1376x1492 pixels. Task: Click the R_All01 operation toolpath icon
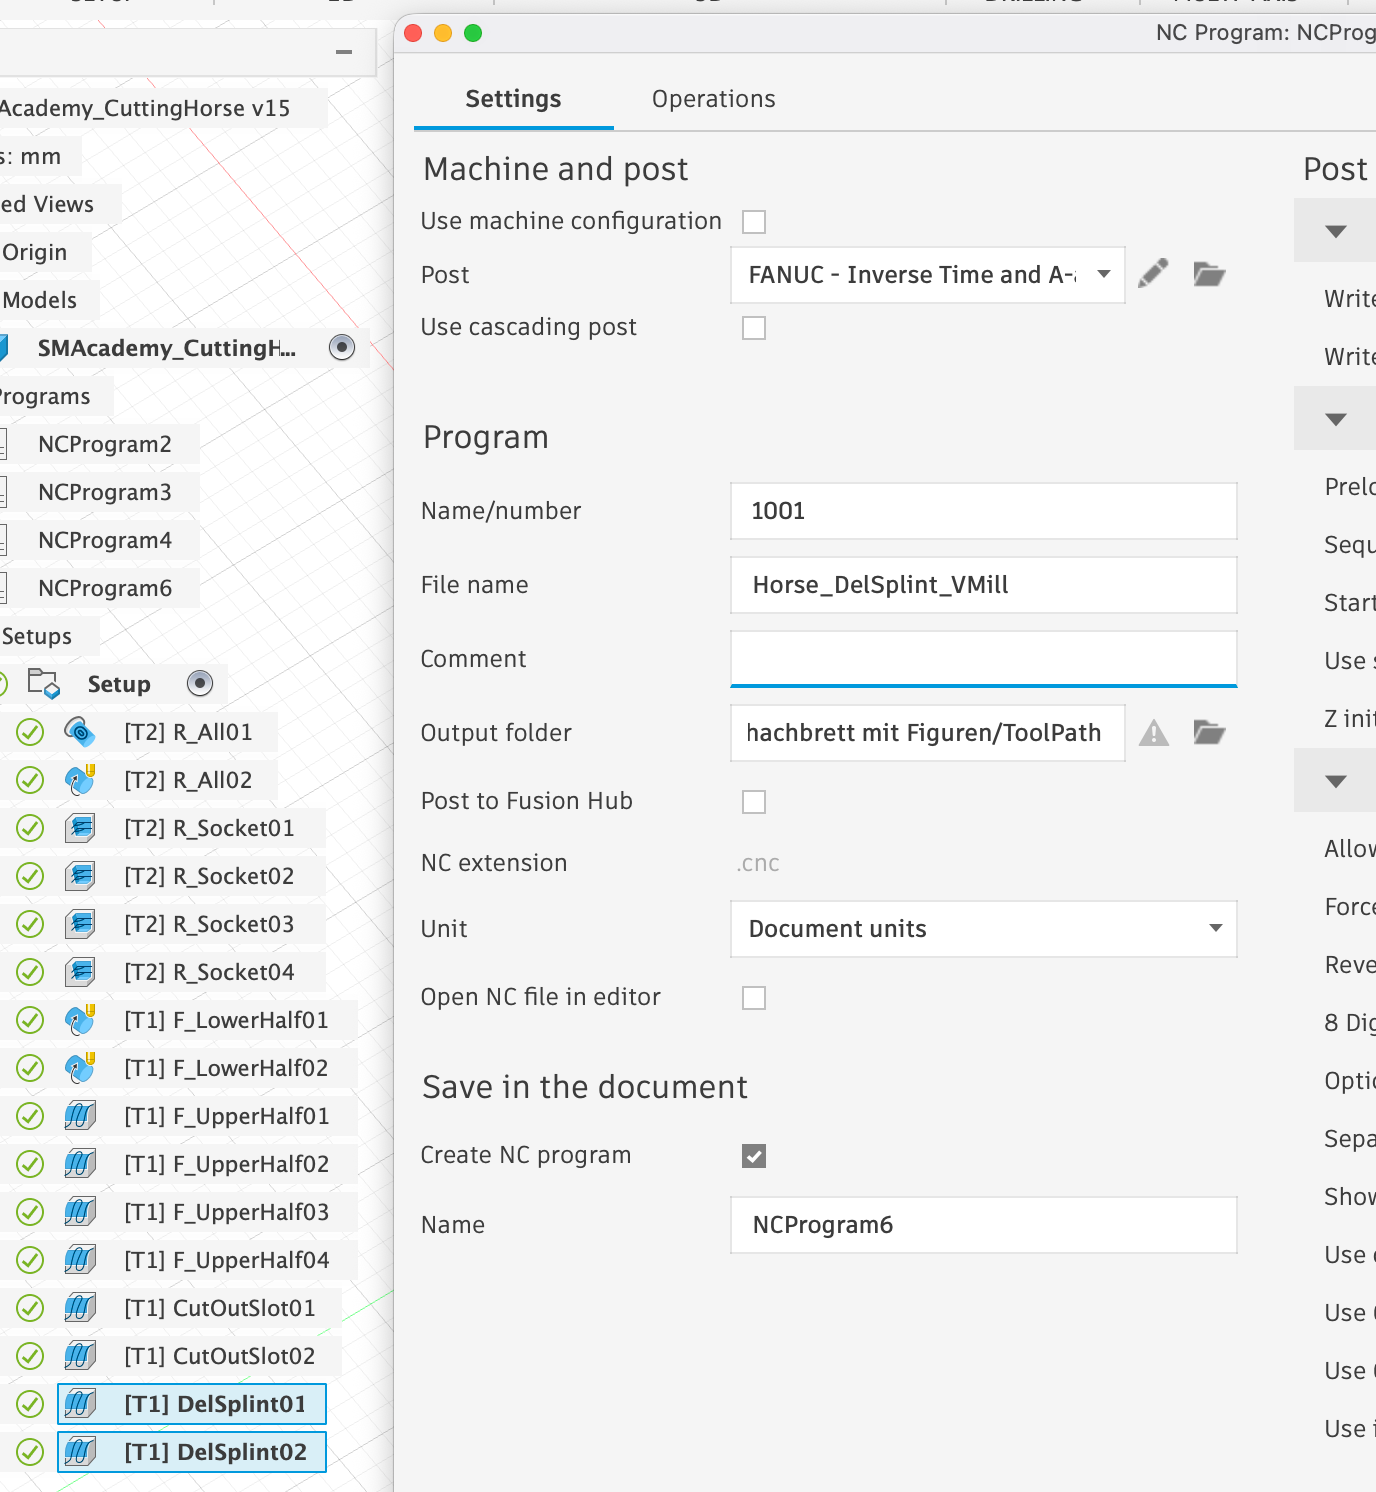point(80,732)
